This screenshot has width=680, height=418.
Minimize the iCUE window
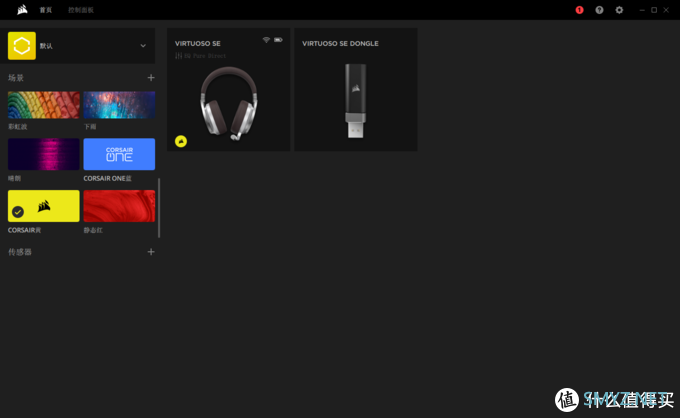tap(642, 10)
